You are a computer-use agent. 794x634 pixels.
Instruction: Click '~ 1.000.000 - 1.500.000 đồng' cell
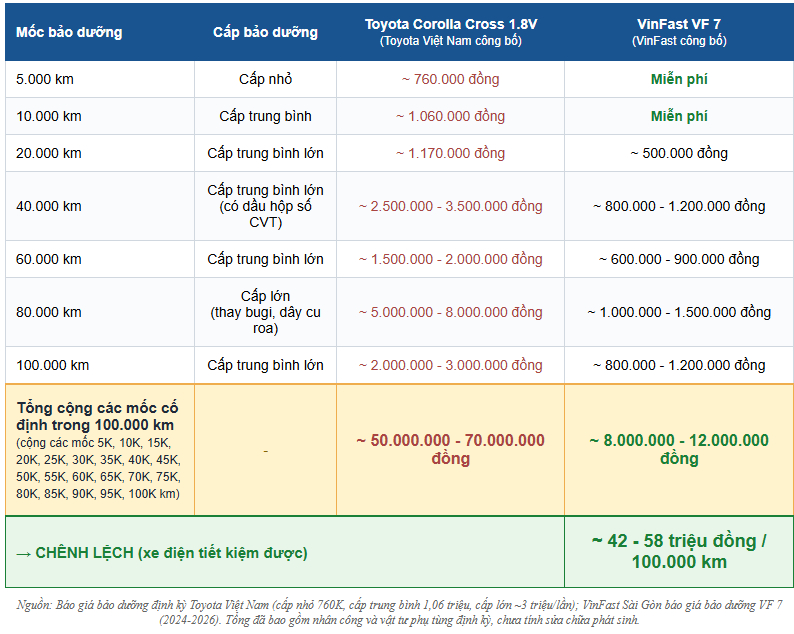click(x=679, y=312)
